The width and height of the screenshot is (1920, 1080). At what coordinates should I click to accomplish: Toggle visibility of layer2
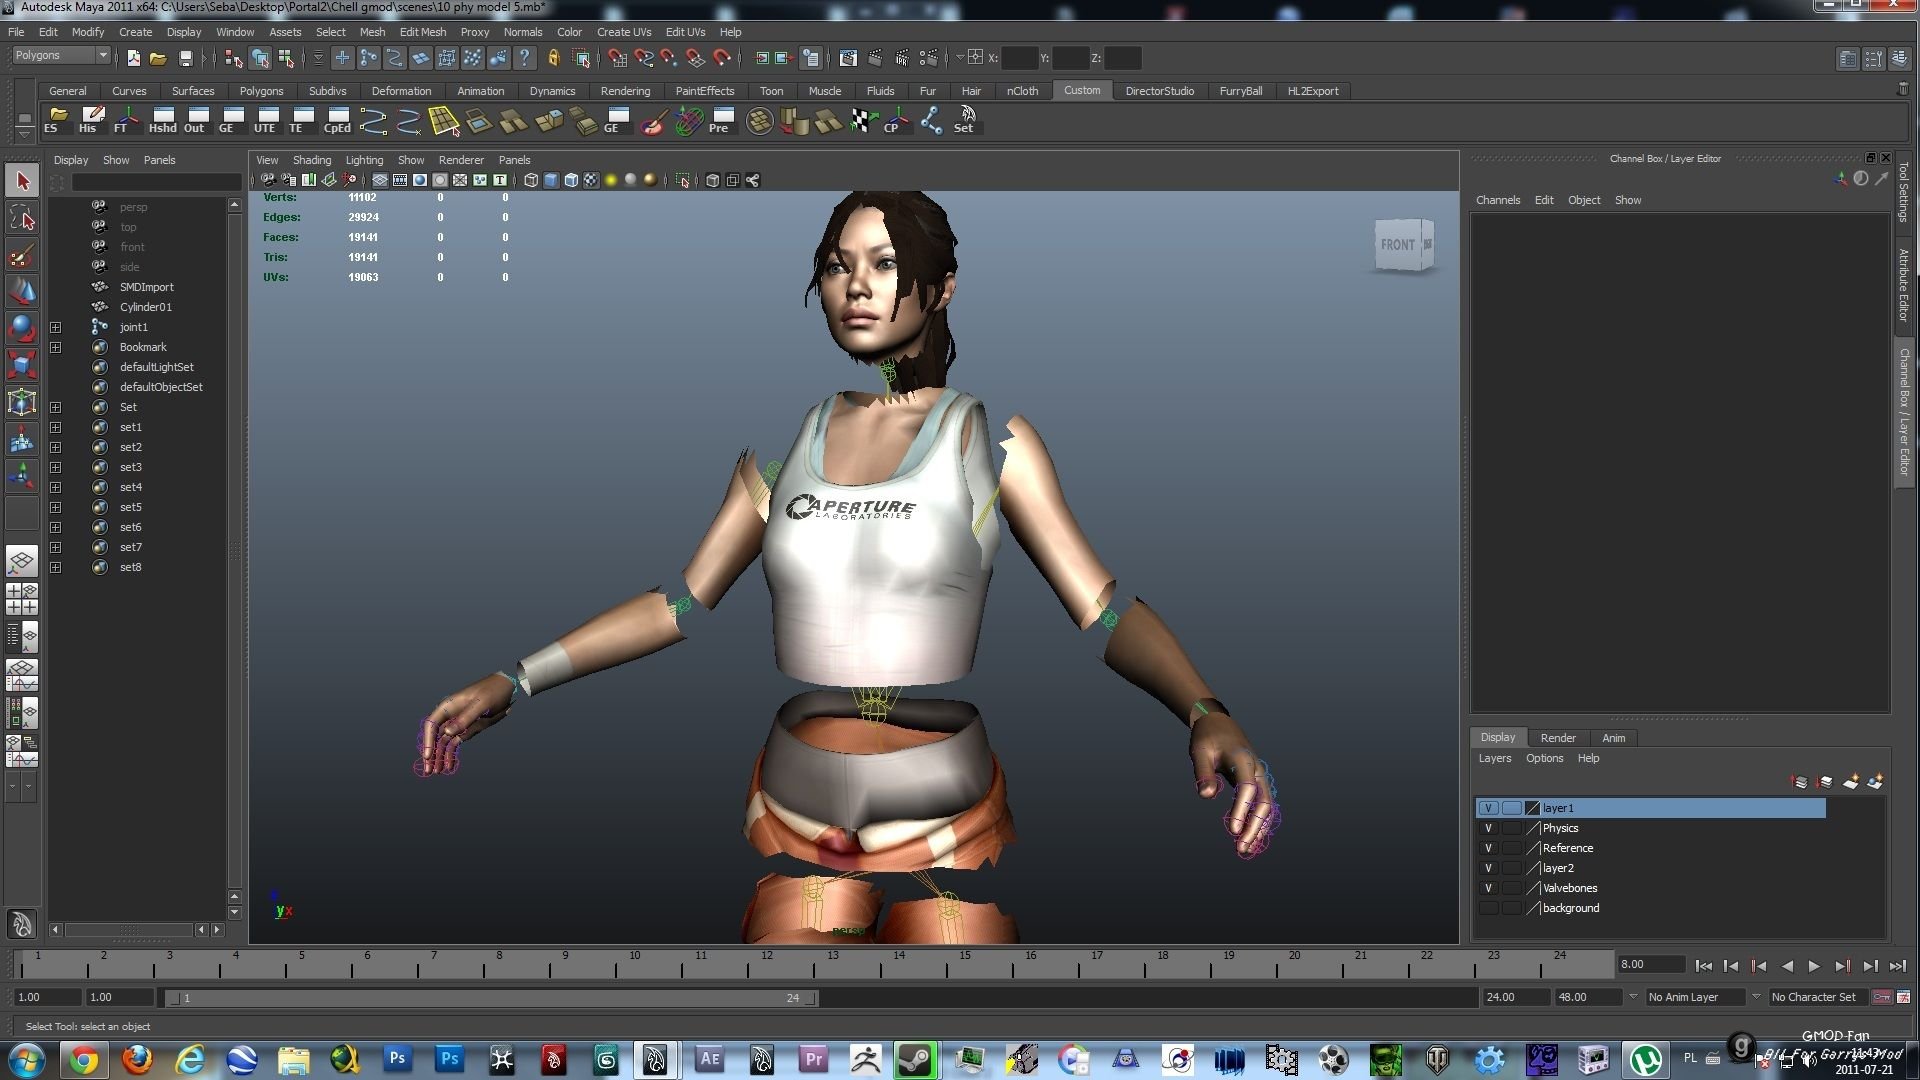pos(1488,868)
